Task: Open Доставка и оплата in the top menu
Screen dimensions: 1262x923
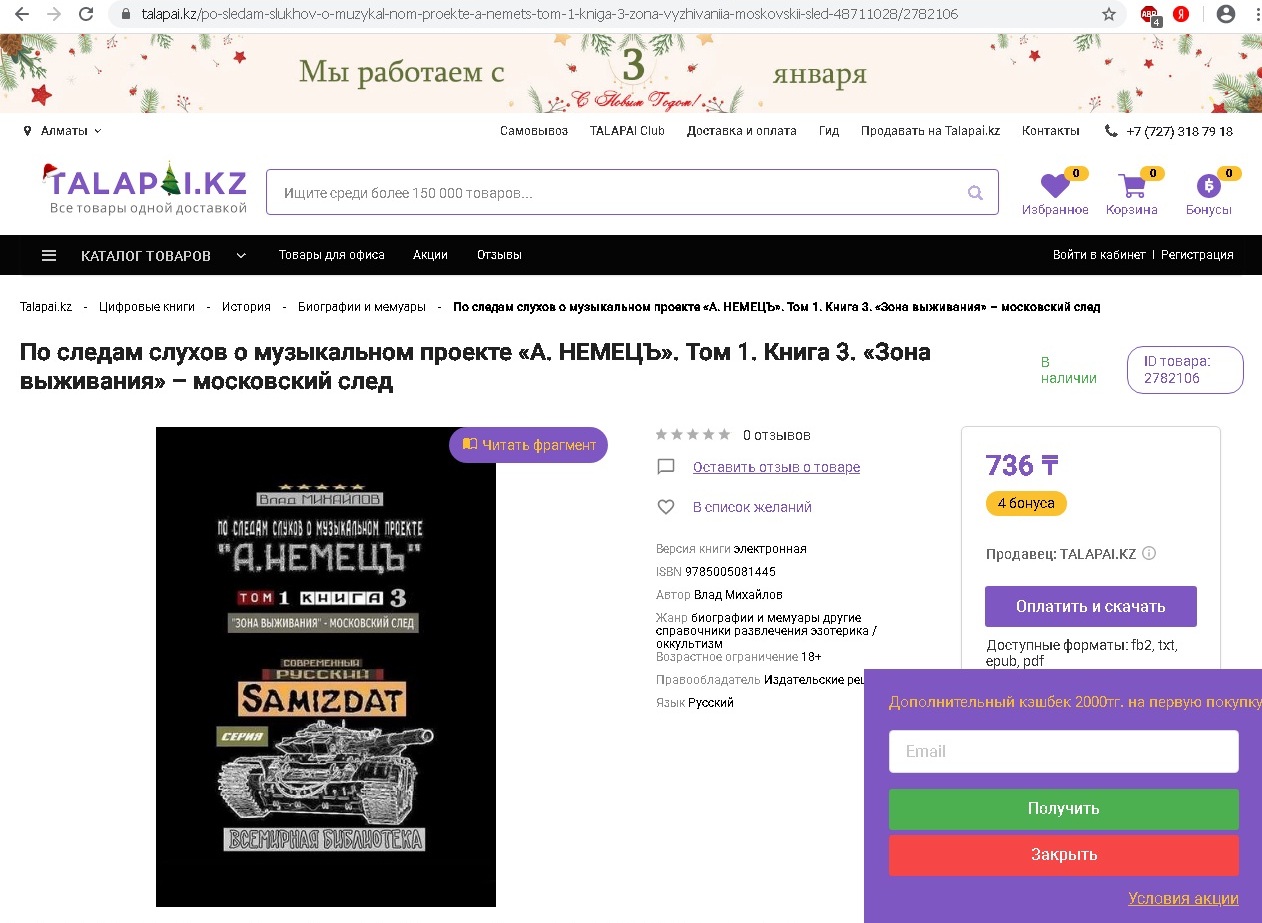Action: 741,131
